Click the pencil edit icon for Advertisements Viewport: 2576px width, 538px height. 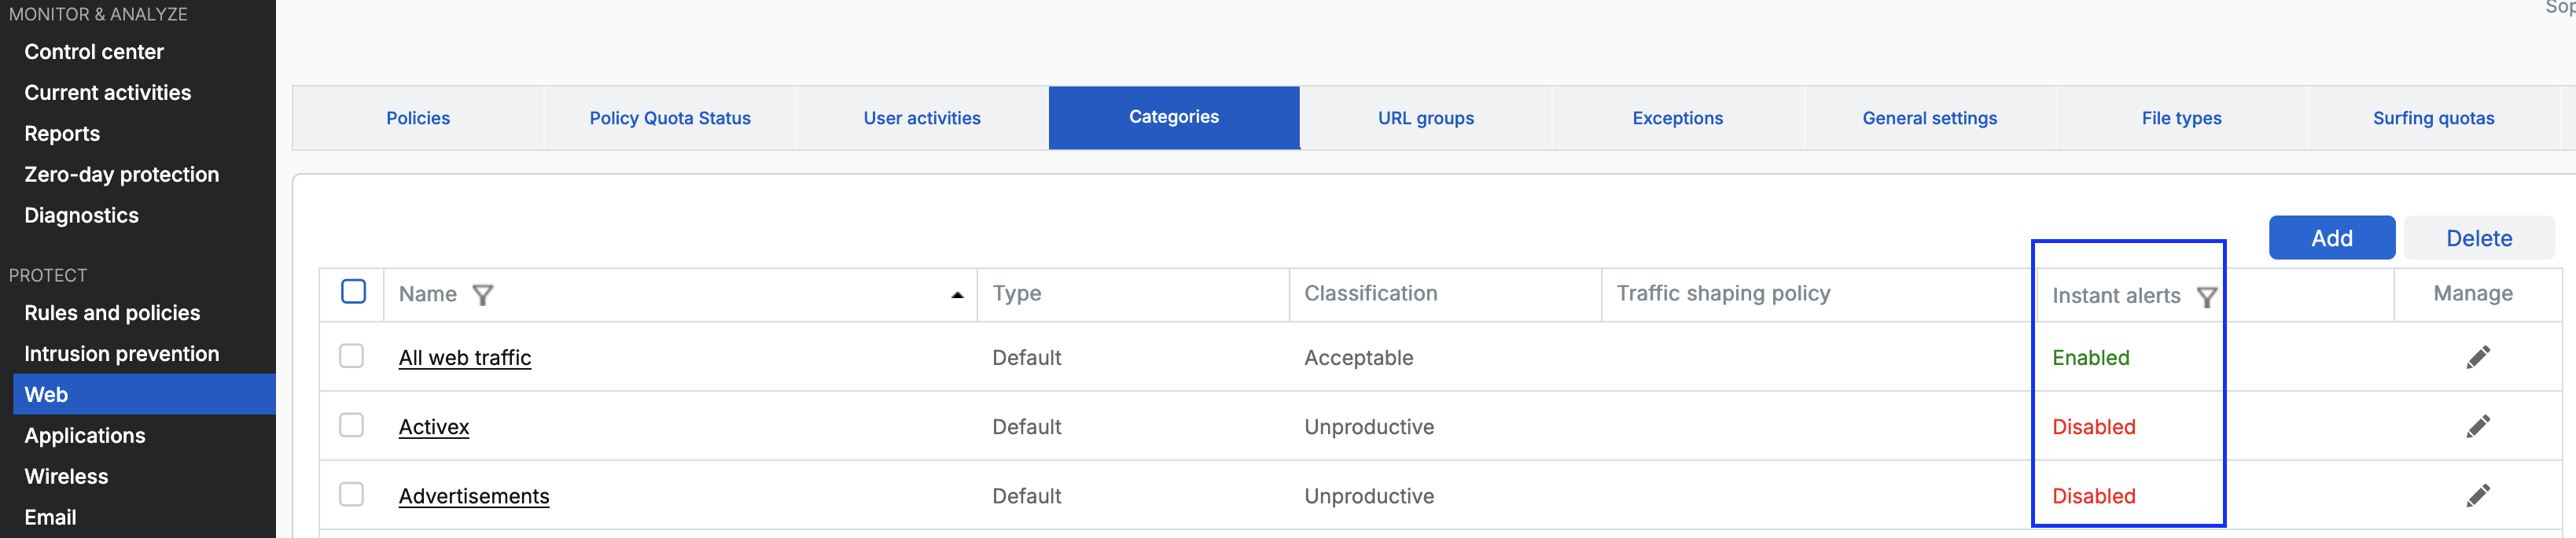[2477, 496]
